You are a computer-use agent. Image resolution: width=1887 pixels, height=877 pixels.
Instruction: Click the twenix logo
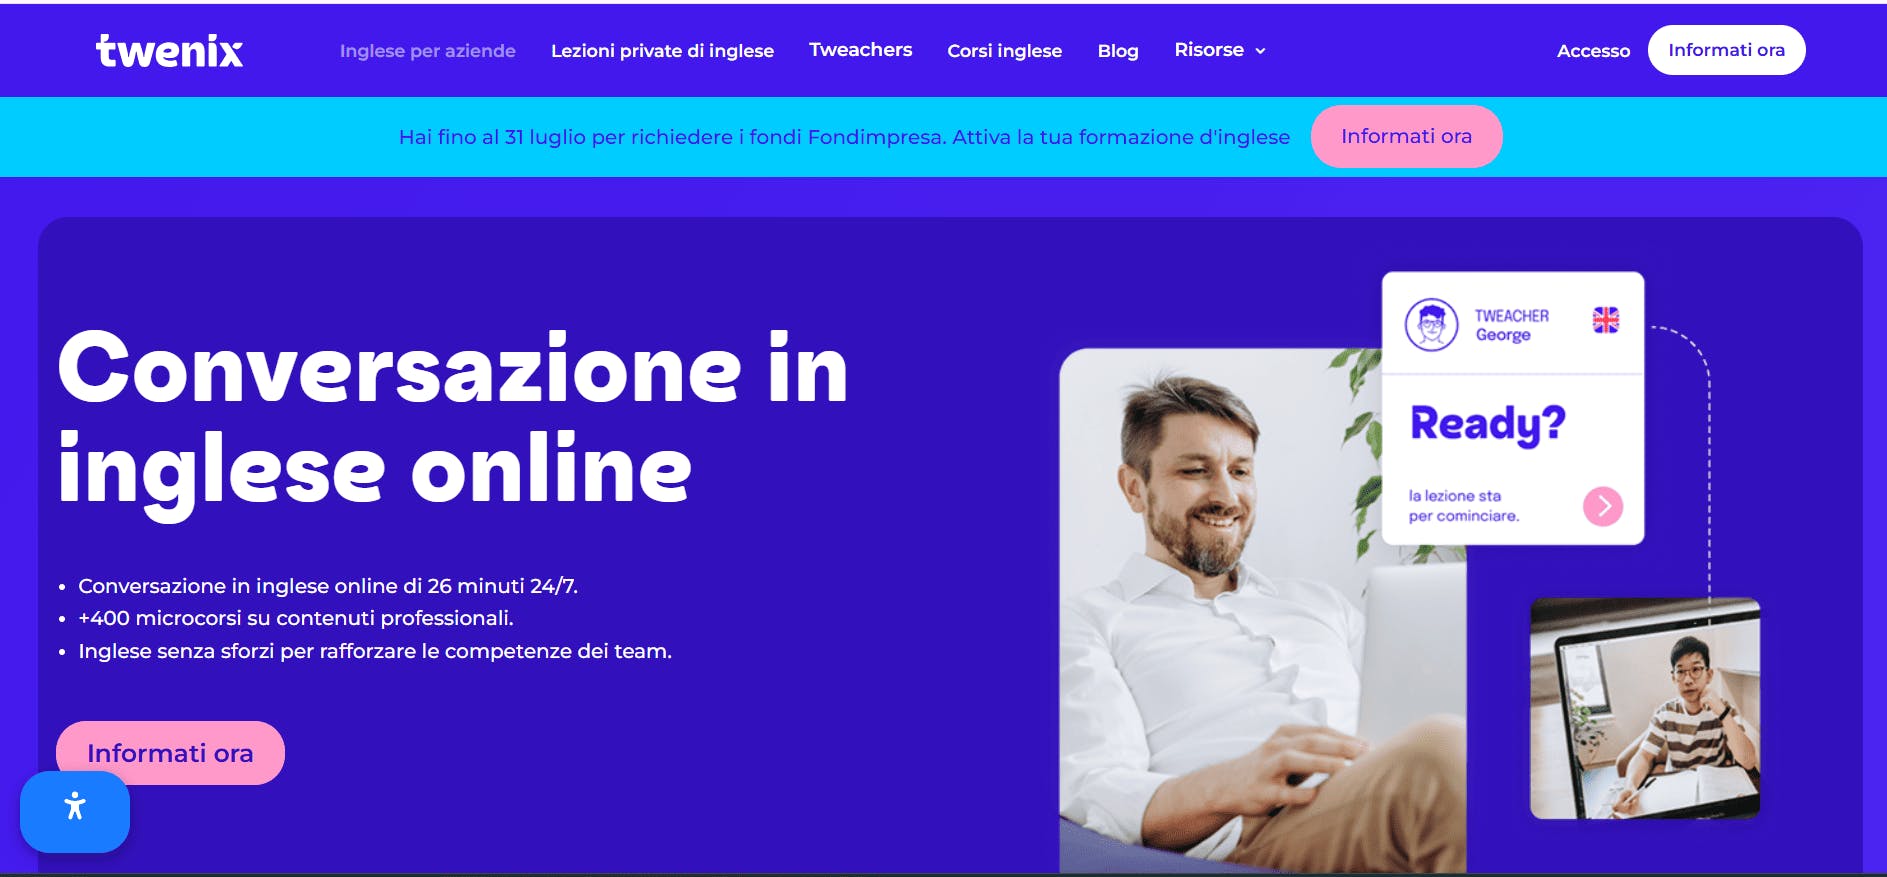(x=169, y=51)
